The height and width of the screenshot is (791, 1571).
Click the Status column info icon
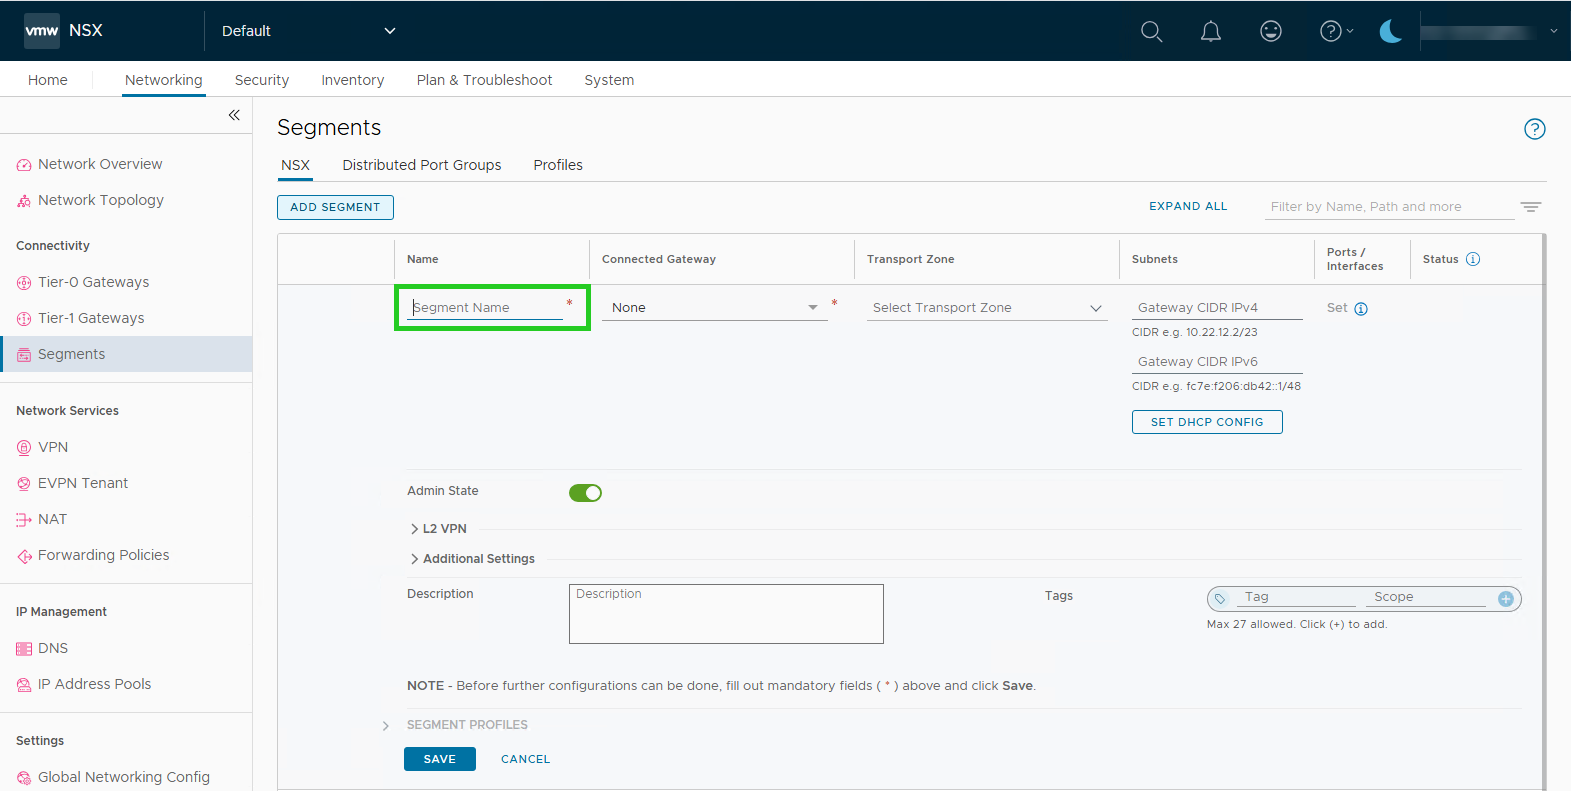1473,259
